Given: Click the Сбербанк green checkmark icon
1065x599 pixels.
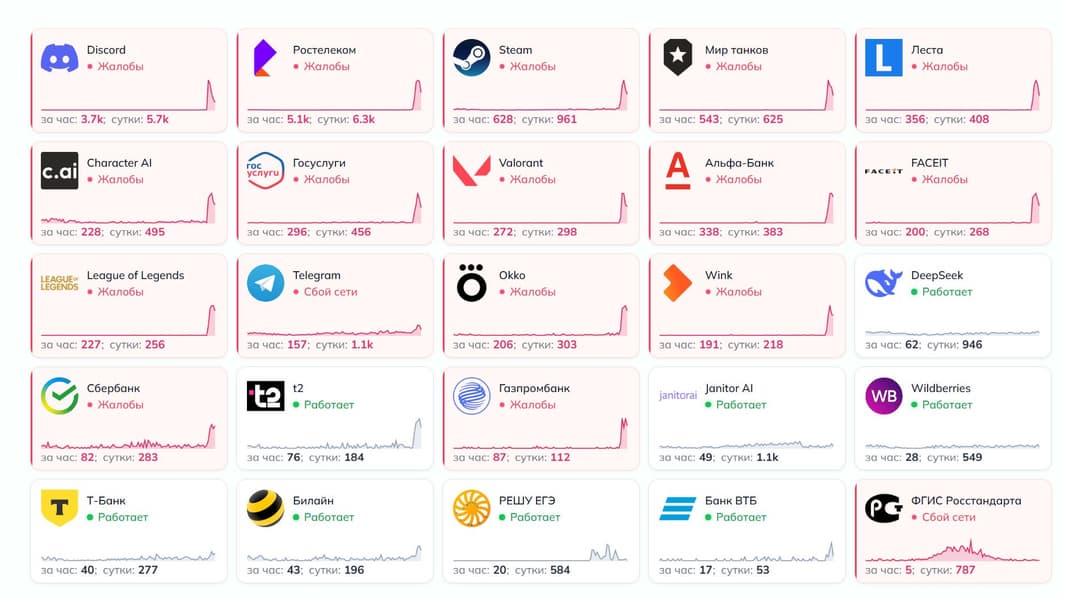Looking at the screenshot, I should [59, 396].
